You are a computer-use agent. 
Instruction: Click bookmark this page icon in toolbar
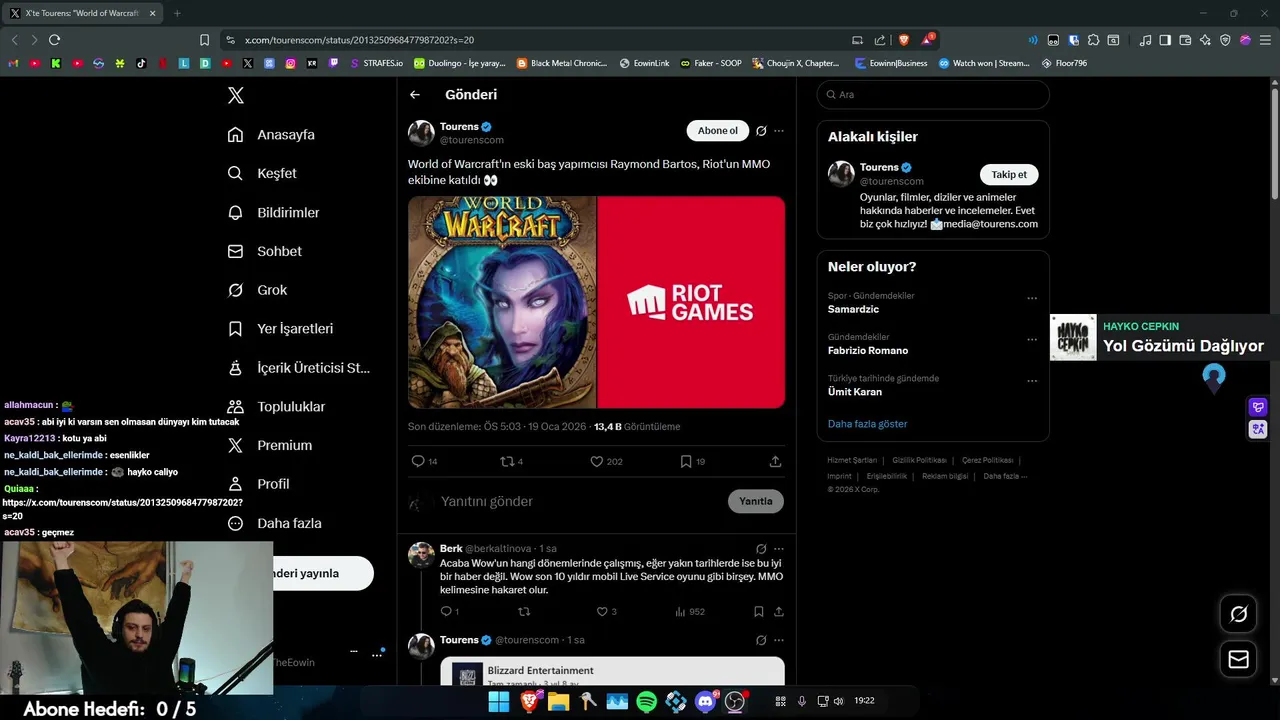204,40
